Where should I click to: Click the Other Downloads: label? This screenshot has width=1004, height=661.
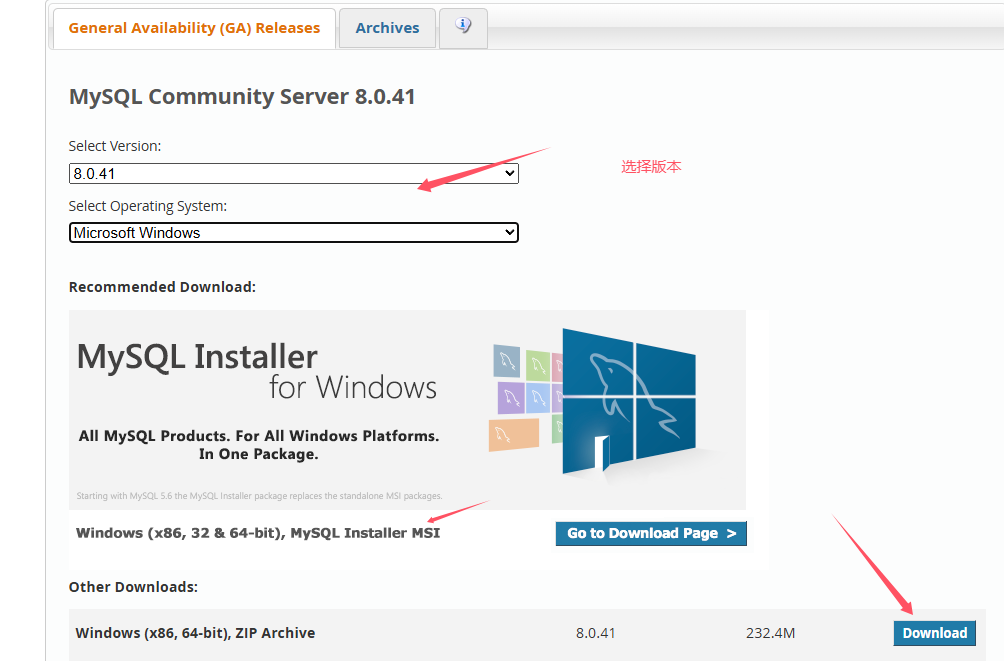pos(133,587)
